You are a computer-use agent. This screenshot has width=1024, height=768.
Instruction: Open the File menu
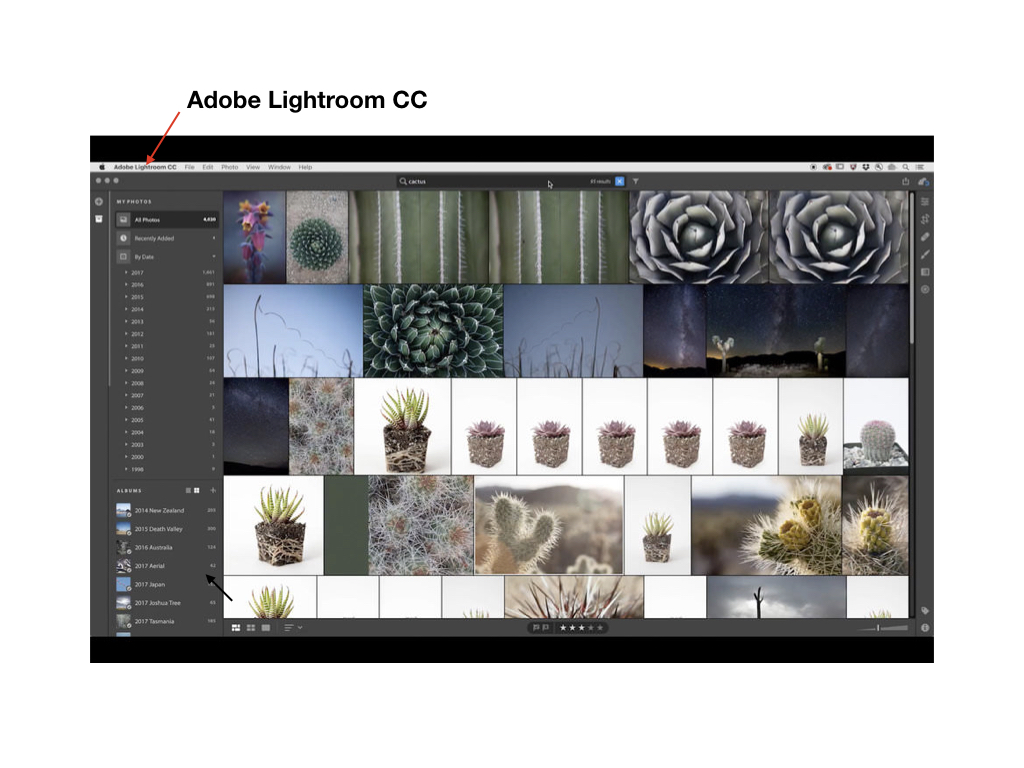[189, 167]
